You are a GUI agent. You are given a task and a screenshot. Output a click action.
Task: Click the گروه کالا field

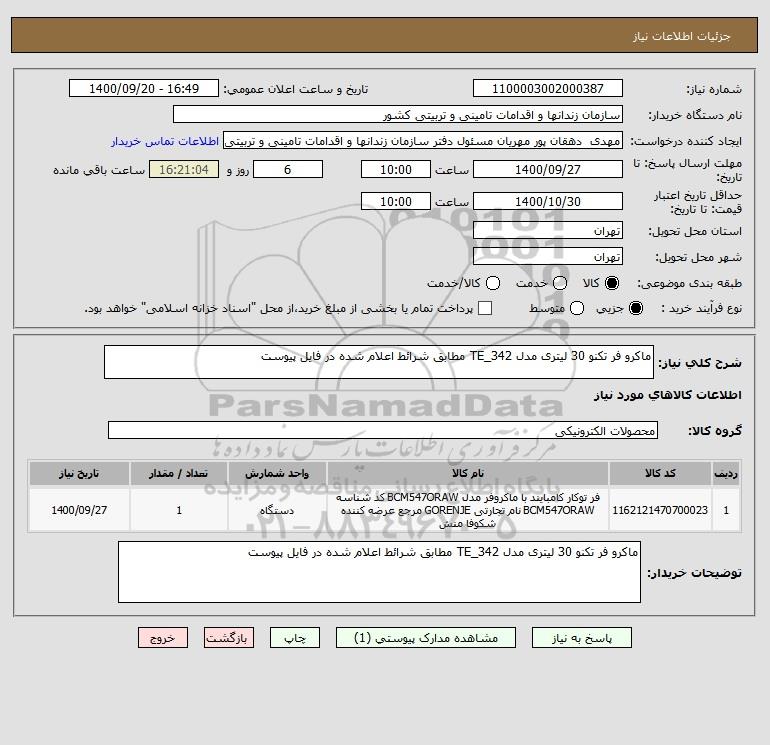coord(383,431)
